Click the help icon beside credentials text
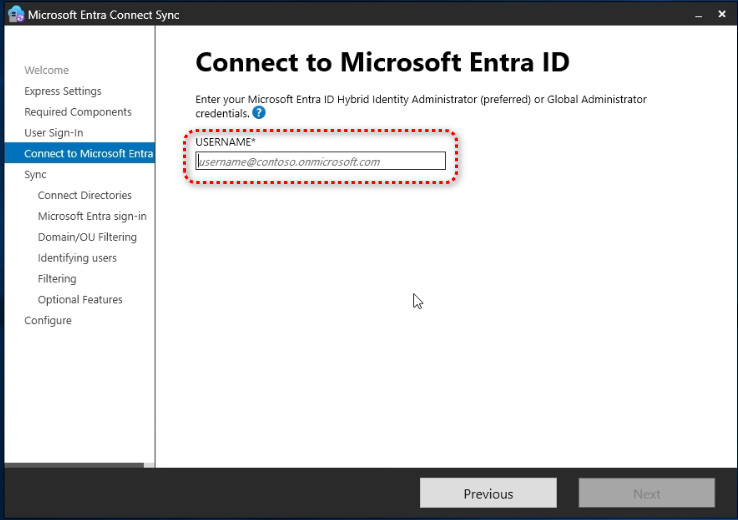 [259, 113]
